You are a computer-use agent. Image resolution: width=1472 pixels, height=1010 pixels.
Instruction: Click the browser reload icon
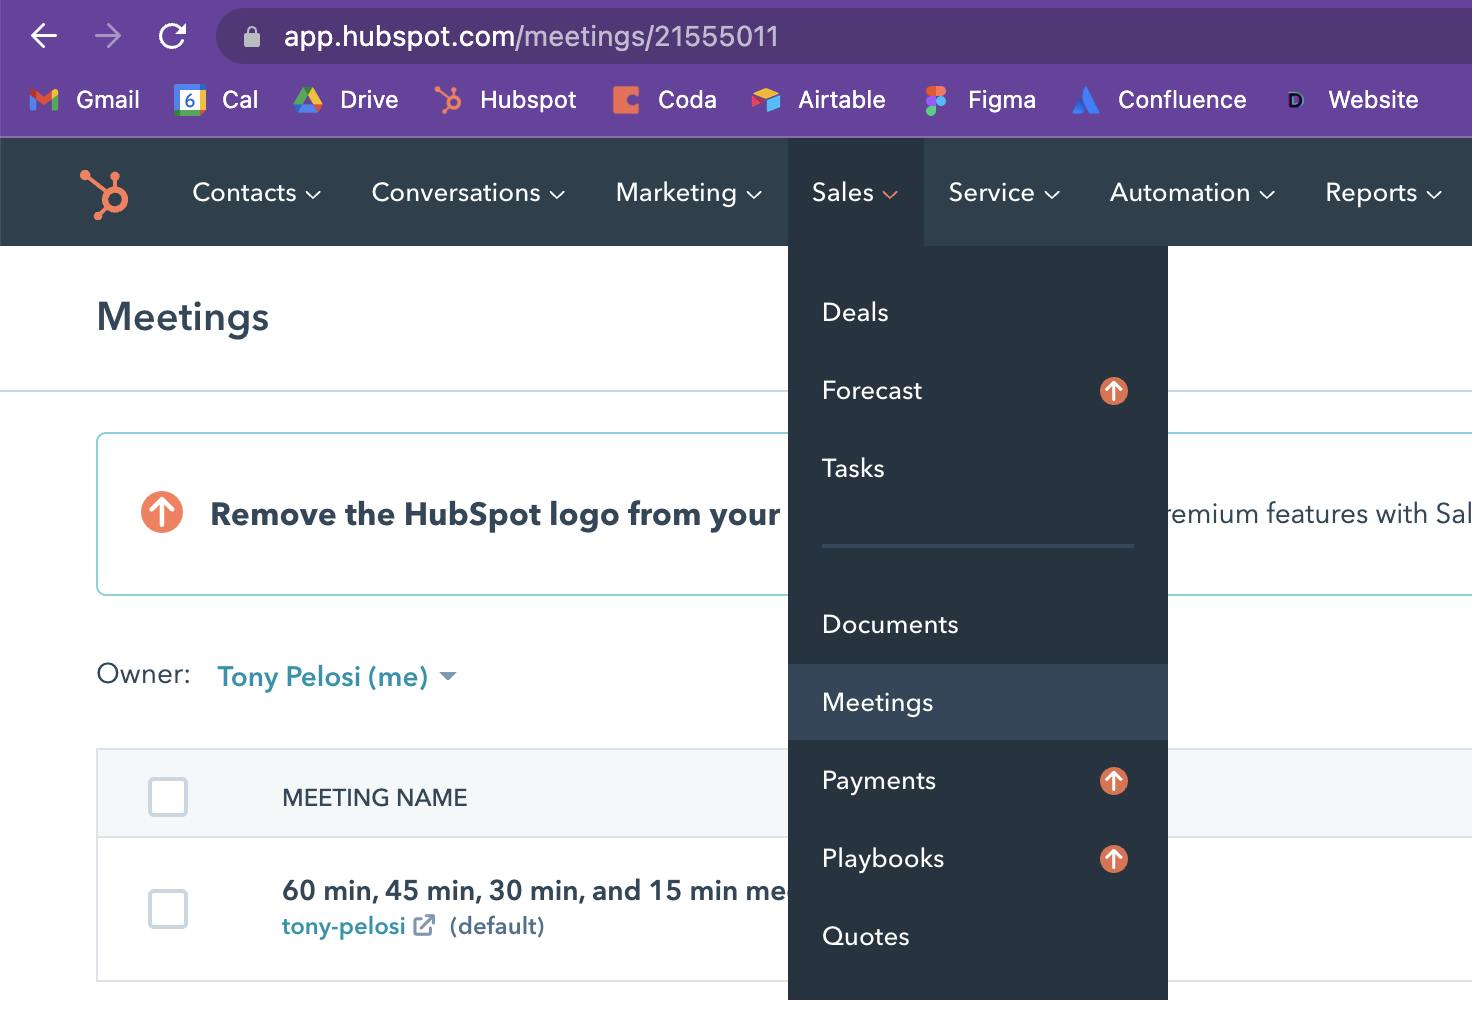tap(172, 37)
